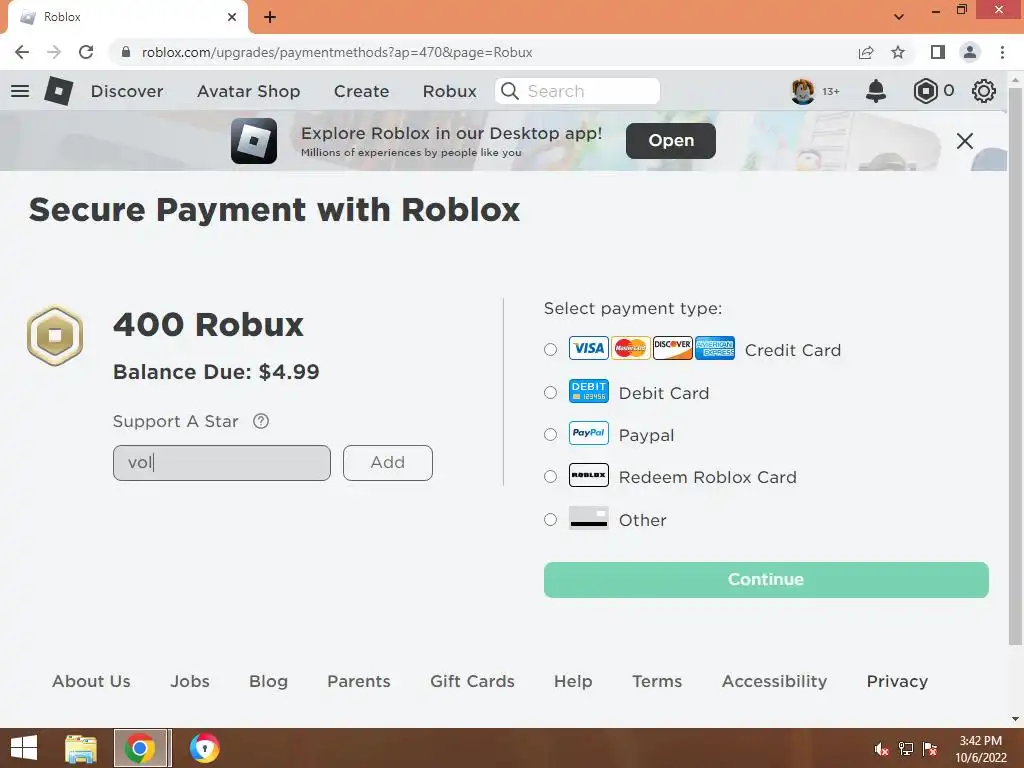Switch to the Roblox browser tab
1024x768 pixels.
pyautogui.click(x=127, y=17)
